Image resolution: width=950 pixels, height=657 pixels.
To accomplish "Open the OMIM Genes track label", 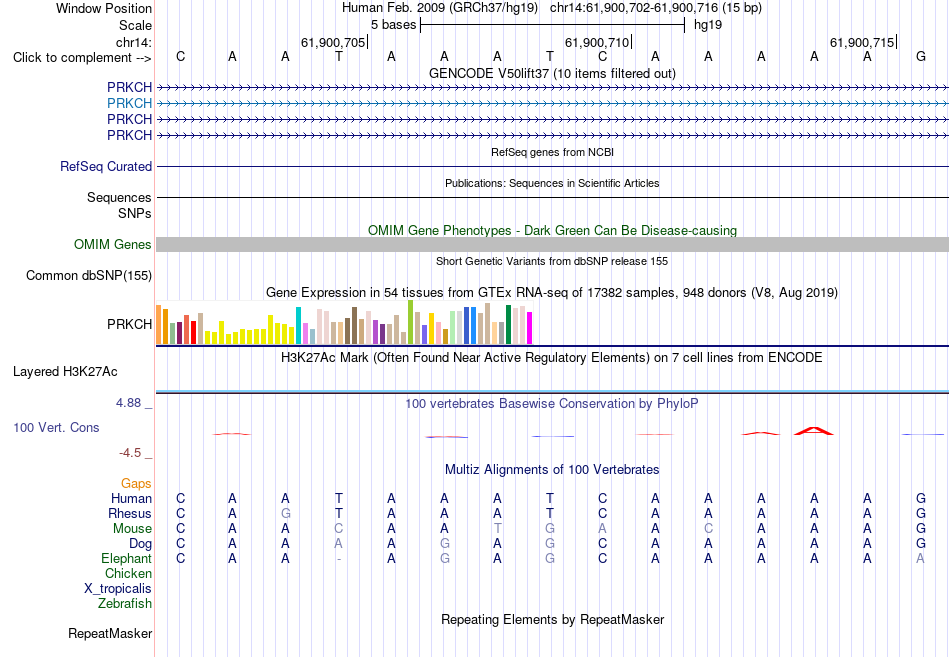I will (112, 244).
